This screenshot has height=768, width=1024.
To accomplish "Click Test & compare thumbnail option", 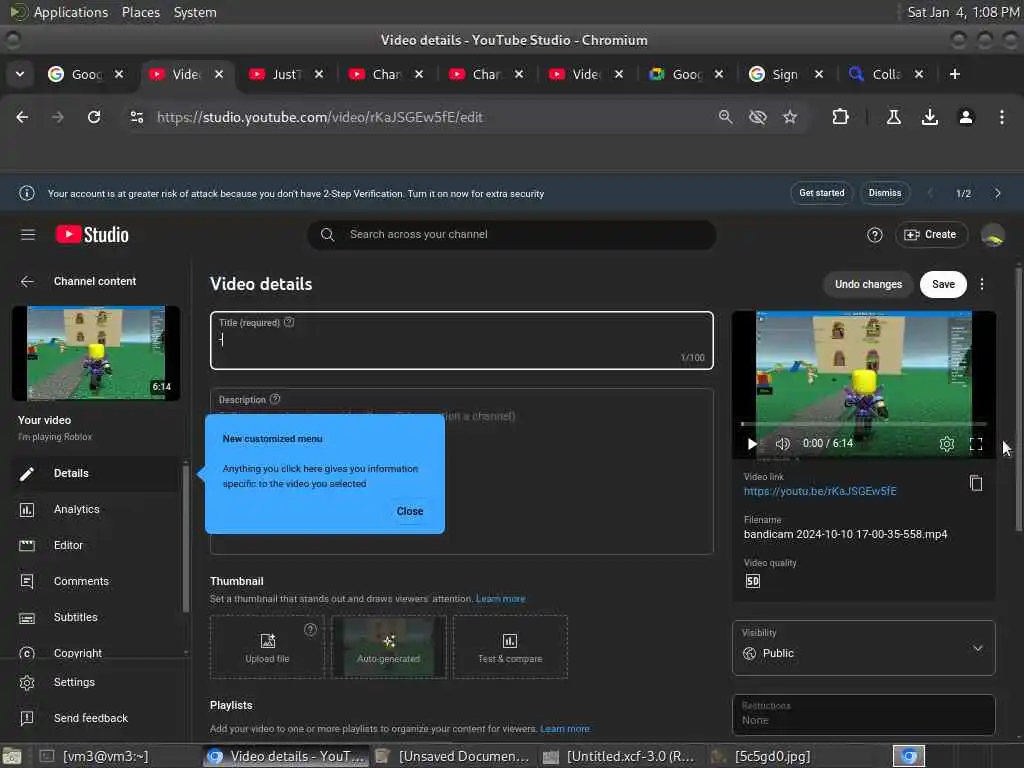I will [x=510, y=647].
